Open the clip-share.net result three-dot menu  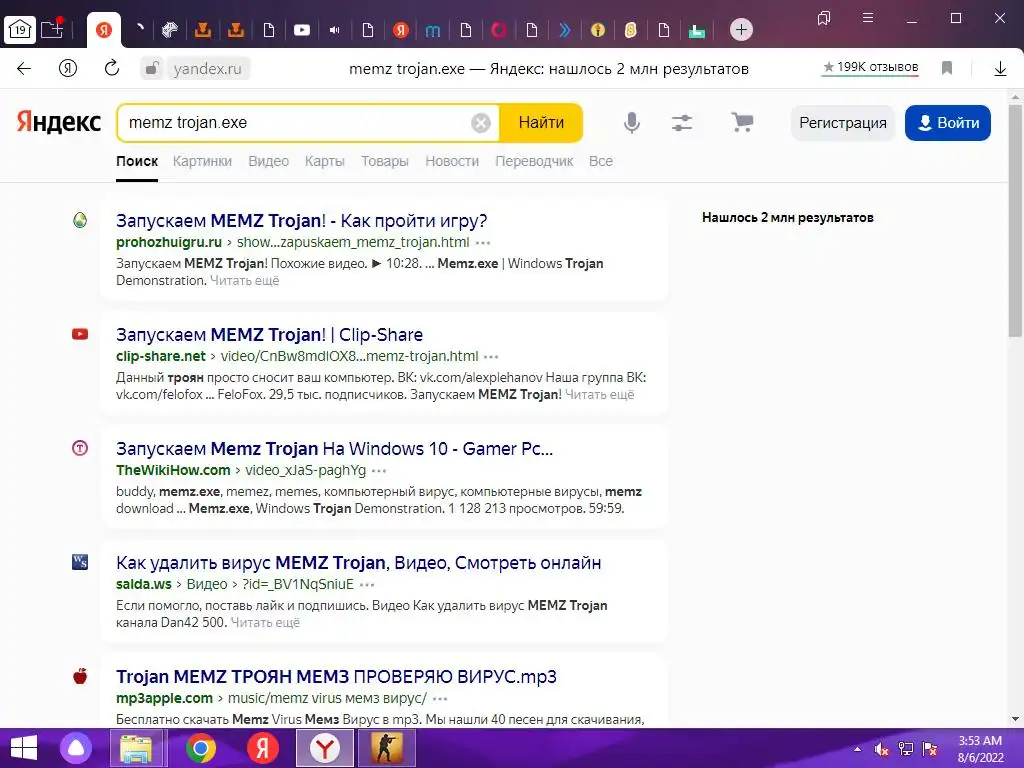(491, 357)
